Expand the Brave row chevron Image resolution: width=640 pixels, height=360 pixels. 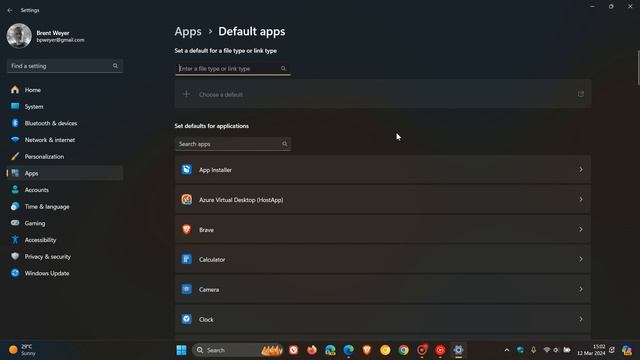point(580,229)
